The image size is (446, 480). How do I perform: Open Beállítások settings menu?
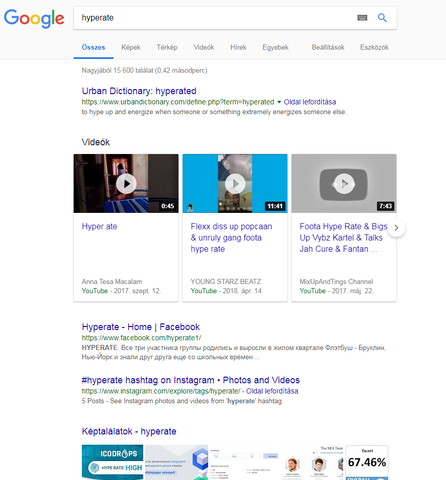(x=328, y=47)
